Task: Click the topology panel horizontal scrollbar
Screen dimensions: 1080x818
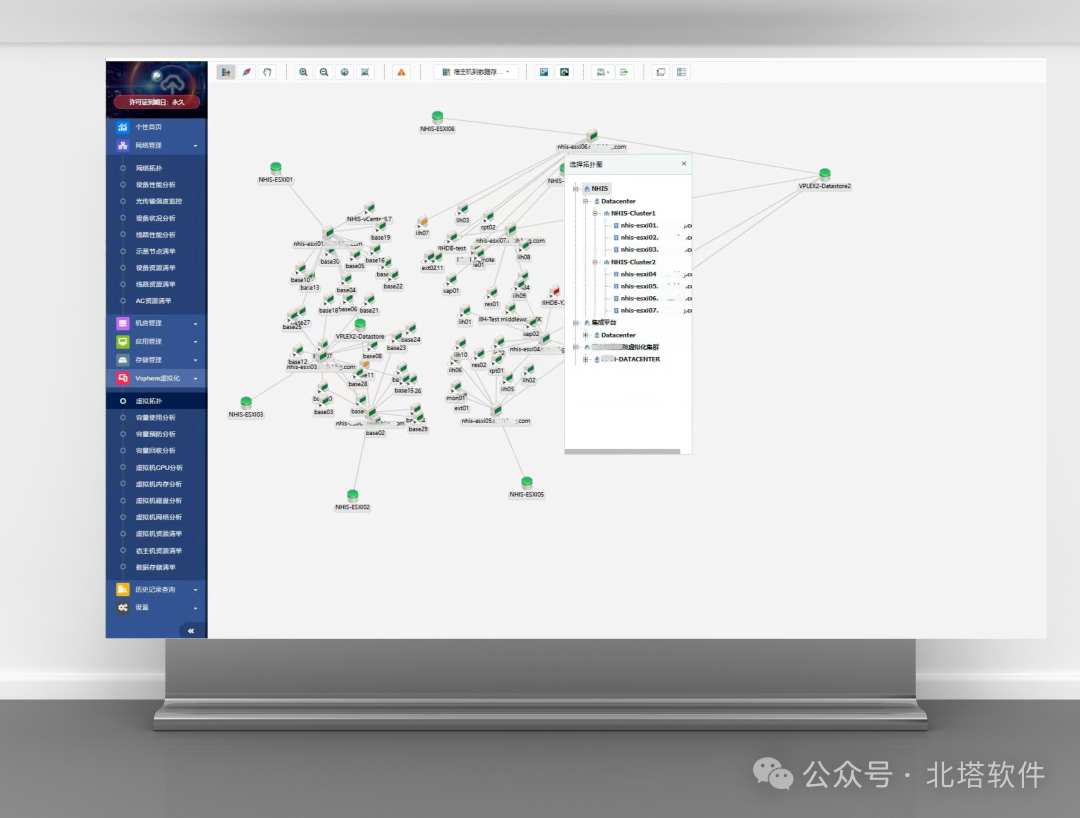Action: 623,452
